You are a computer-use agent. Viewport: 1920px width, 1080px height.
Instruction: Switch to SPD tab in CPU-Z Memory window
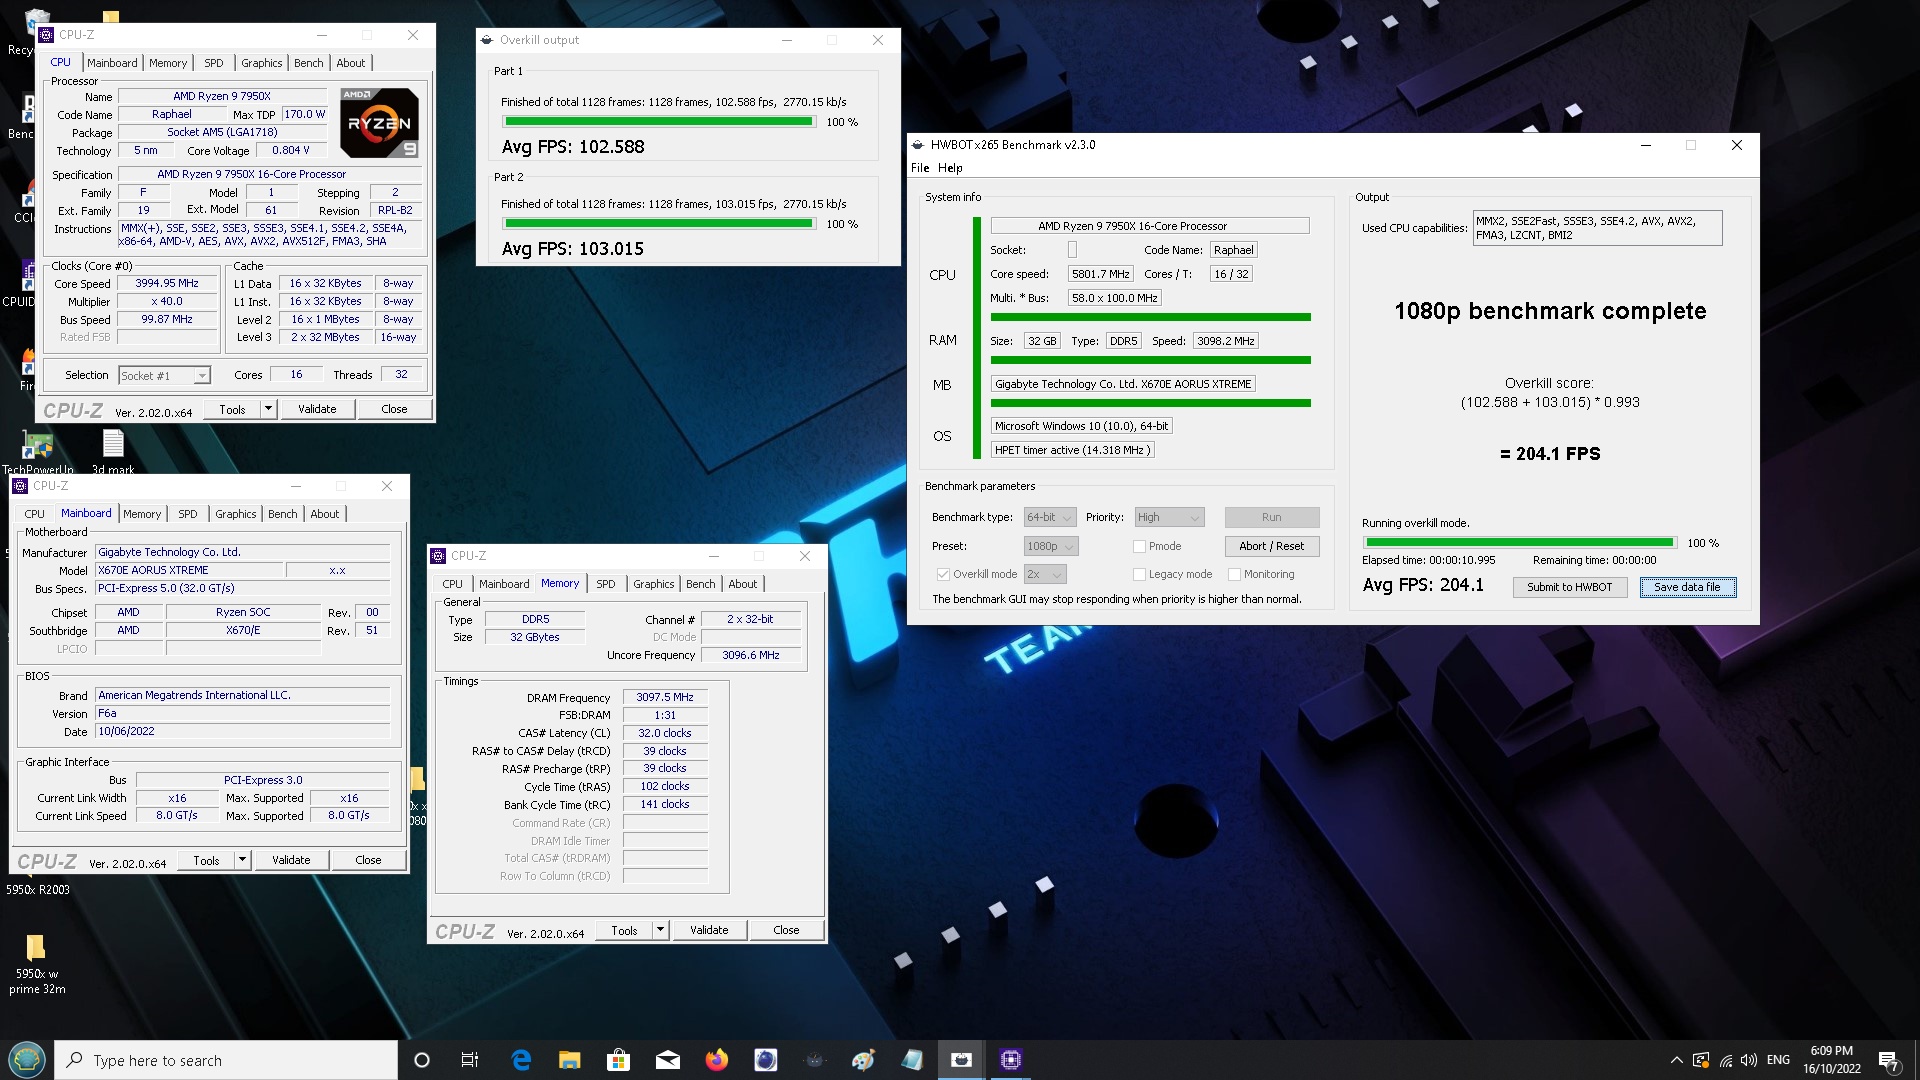tap(606, 584)
